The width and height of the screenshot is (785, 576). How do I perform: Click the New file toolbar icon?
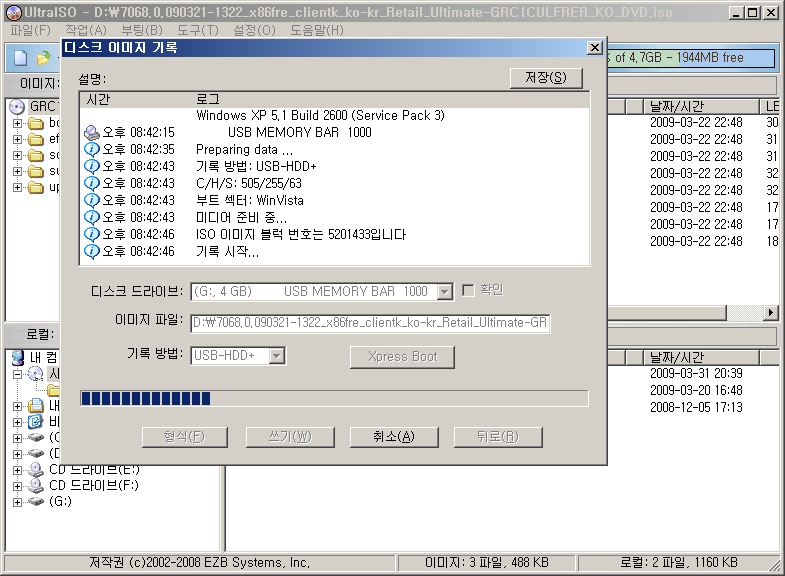click(x=21, y=58)
